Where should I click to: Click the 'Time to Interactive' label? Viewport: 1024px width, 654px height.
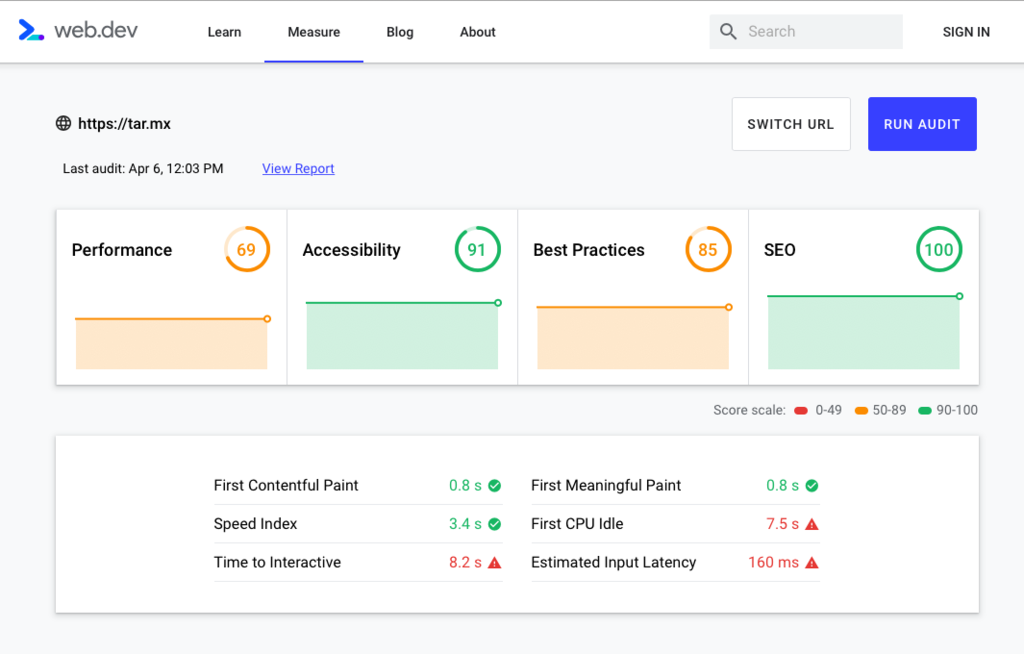click(x=278, y=563)
